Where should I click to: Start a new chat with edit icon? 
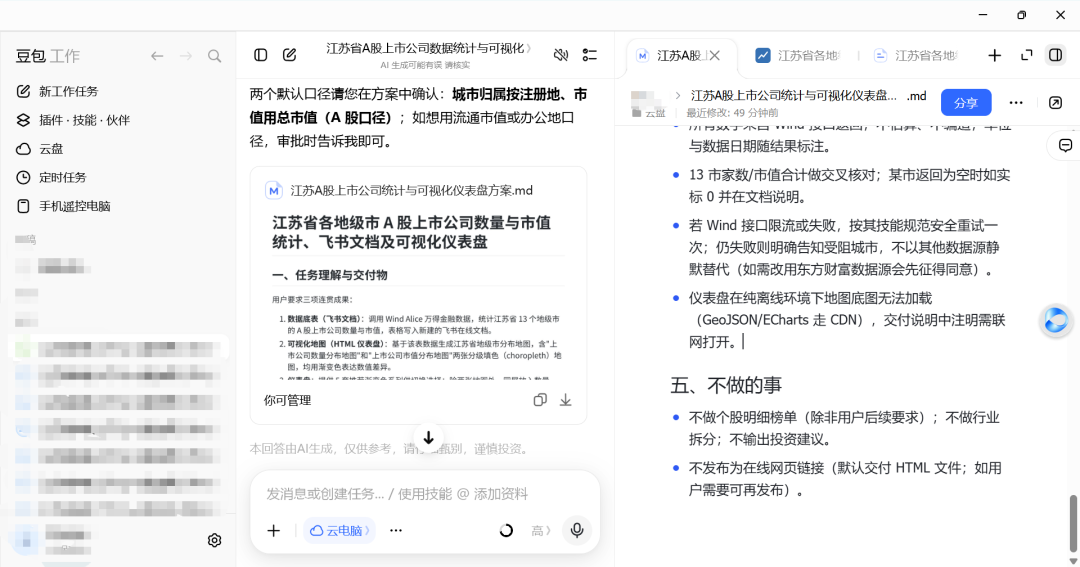click(x=289, y=55)
